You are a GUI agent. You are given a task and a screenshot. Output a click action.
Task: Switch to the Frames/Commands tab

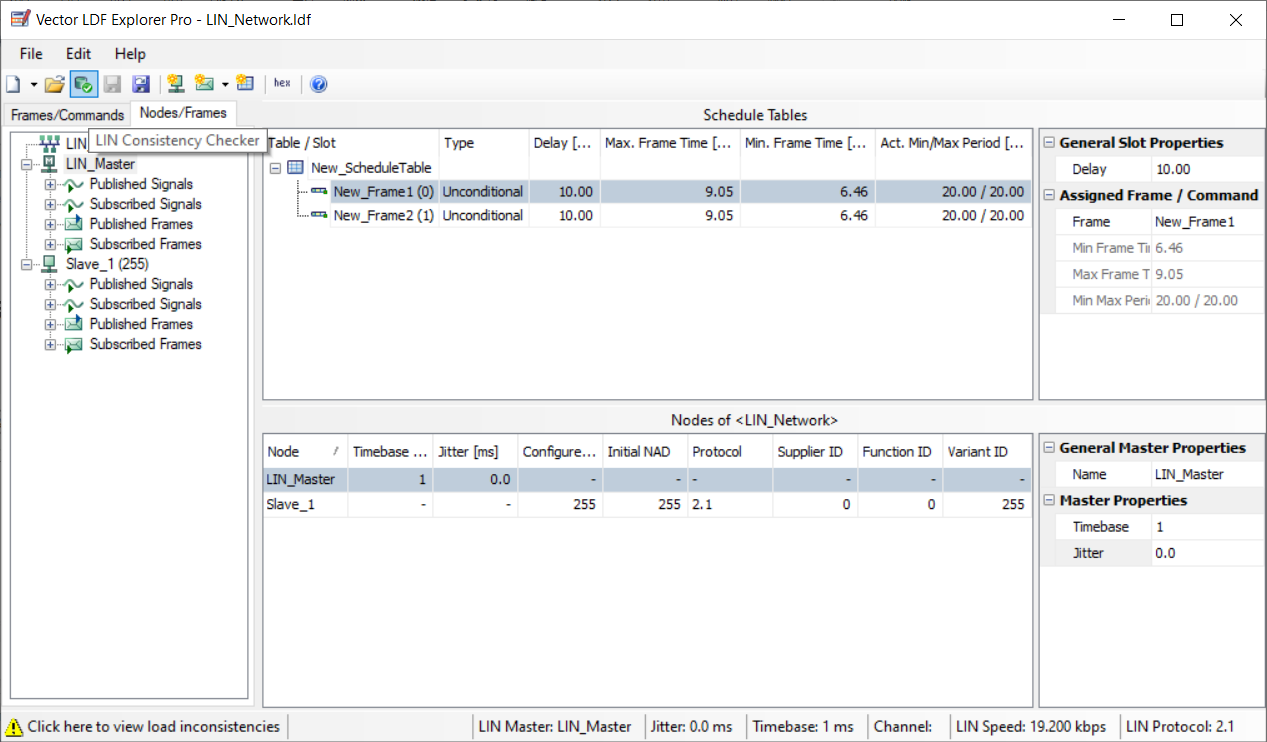coord(67,115)
